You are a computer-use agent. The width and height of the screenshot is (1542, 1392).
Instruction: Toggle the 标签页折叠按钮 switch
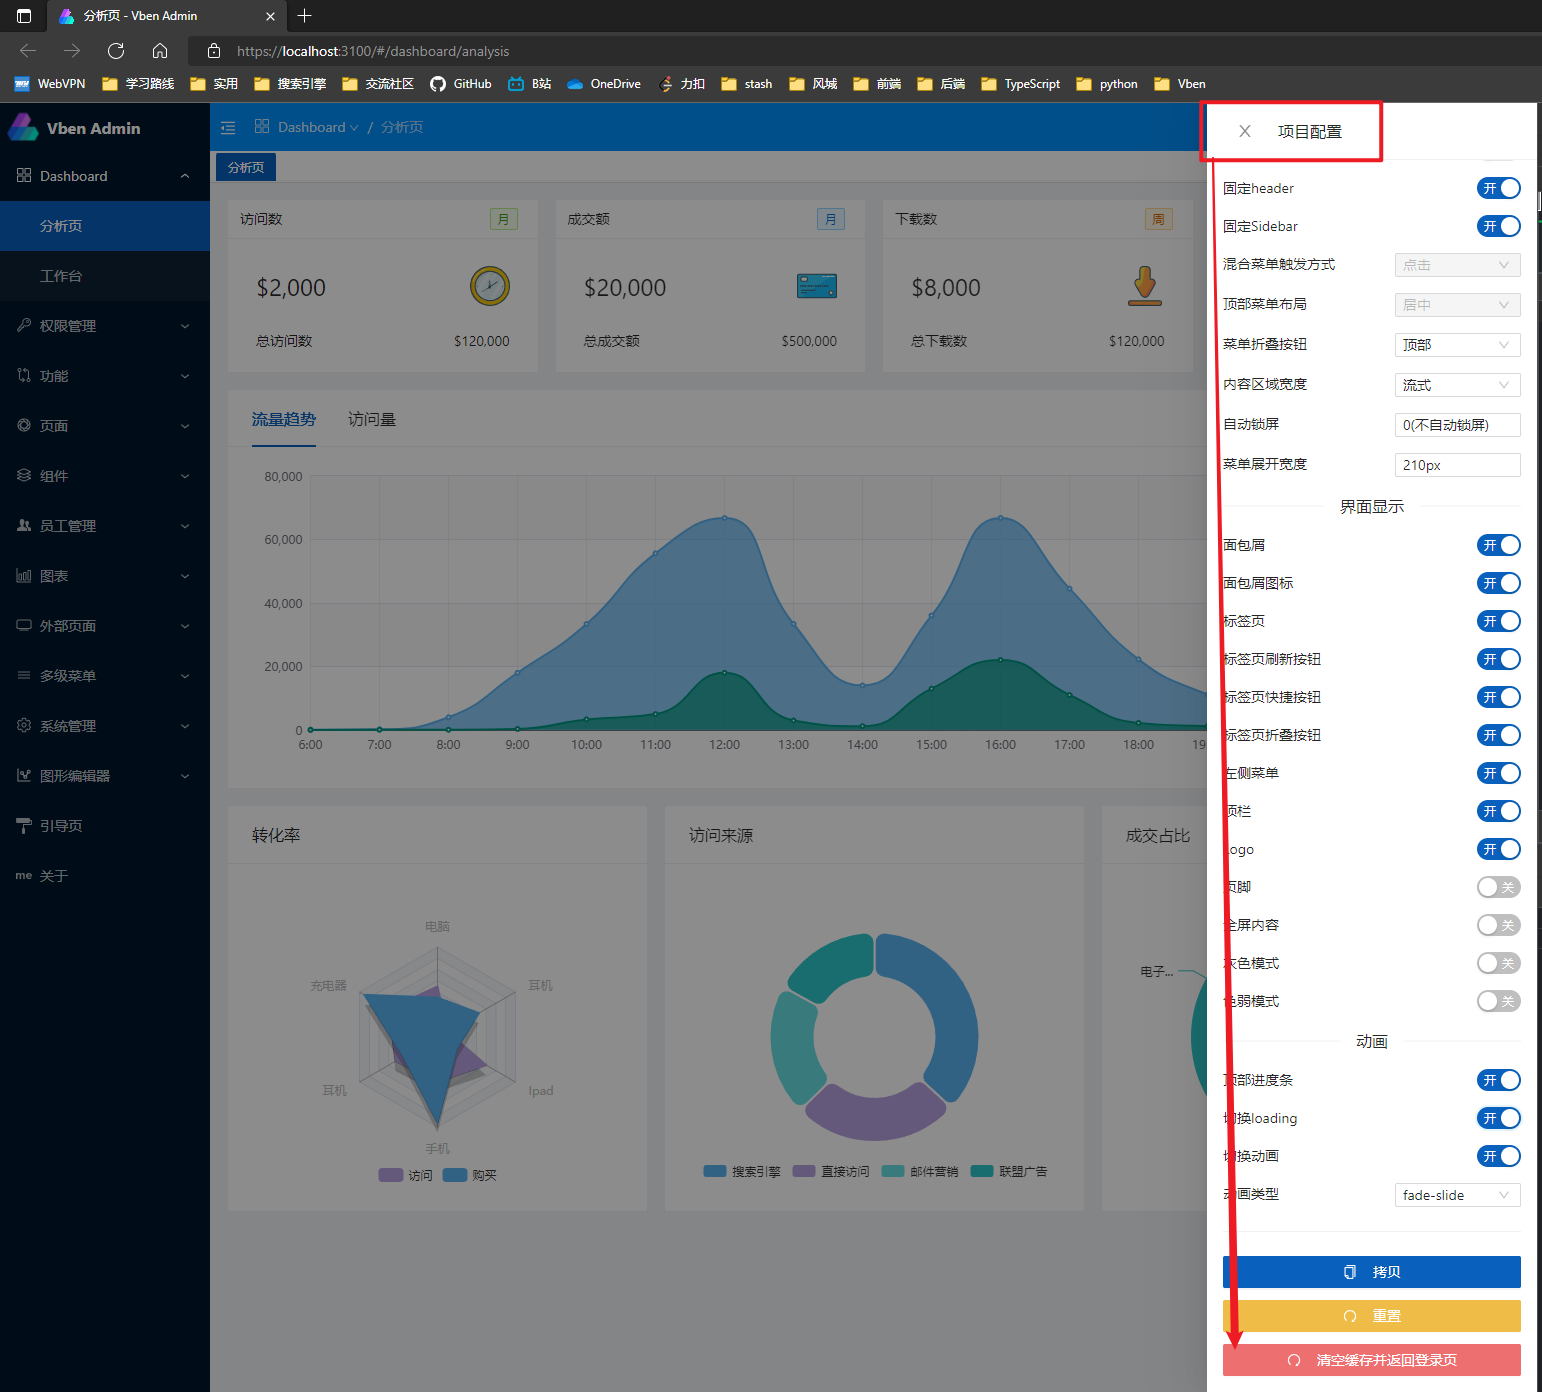click(1498, 735)
